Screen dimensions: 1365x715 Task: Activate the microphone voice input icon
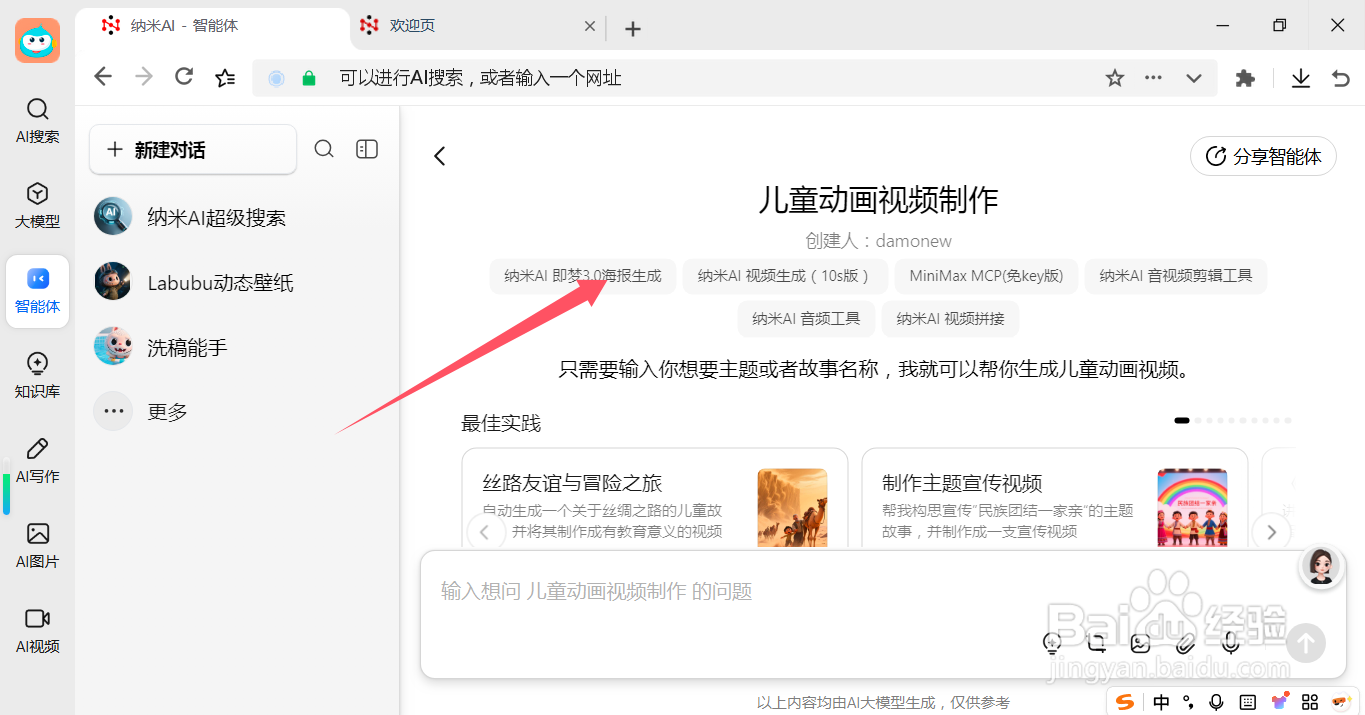[x=1230, y=643]
